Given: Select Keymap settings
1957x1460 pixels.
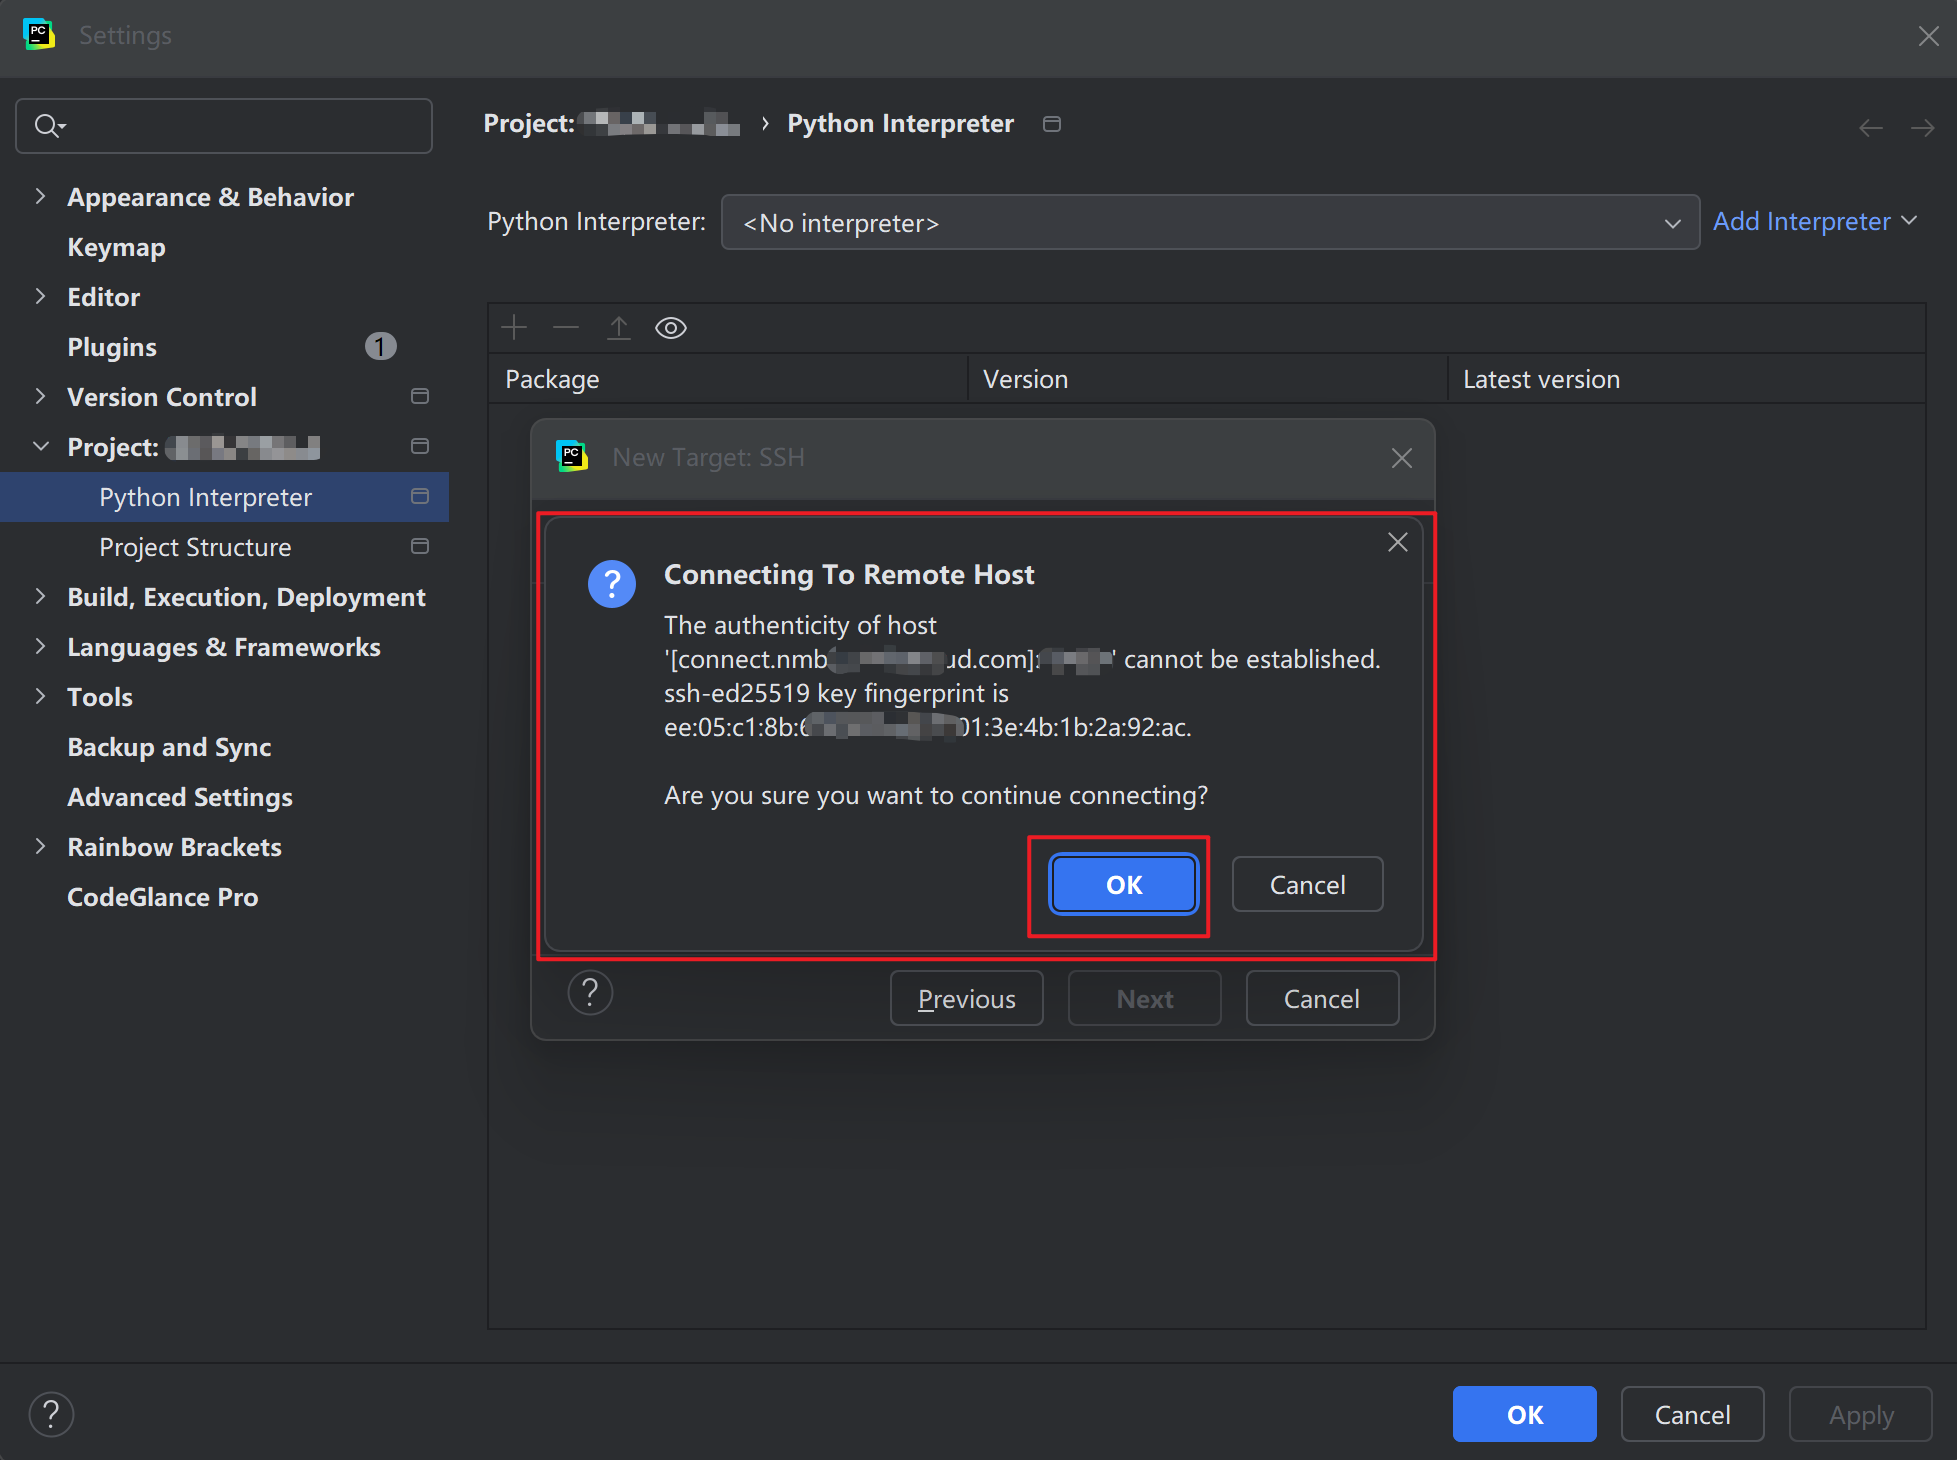Looking at the screenshot, I should pos(116,247).
